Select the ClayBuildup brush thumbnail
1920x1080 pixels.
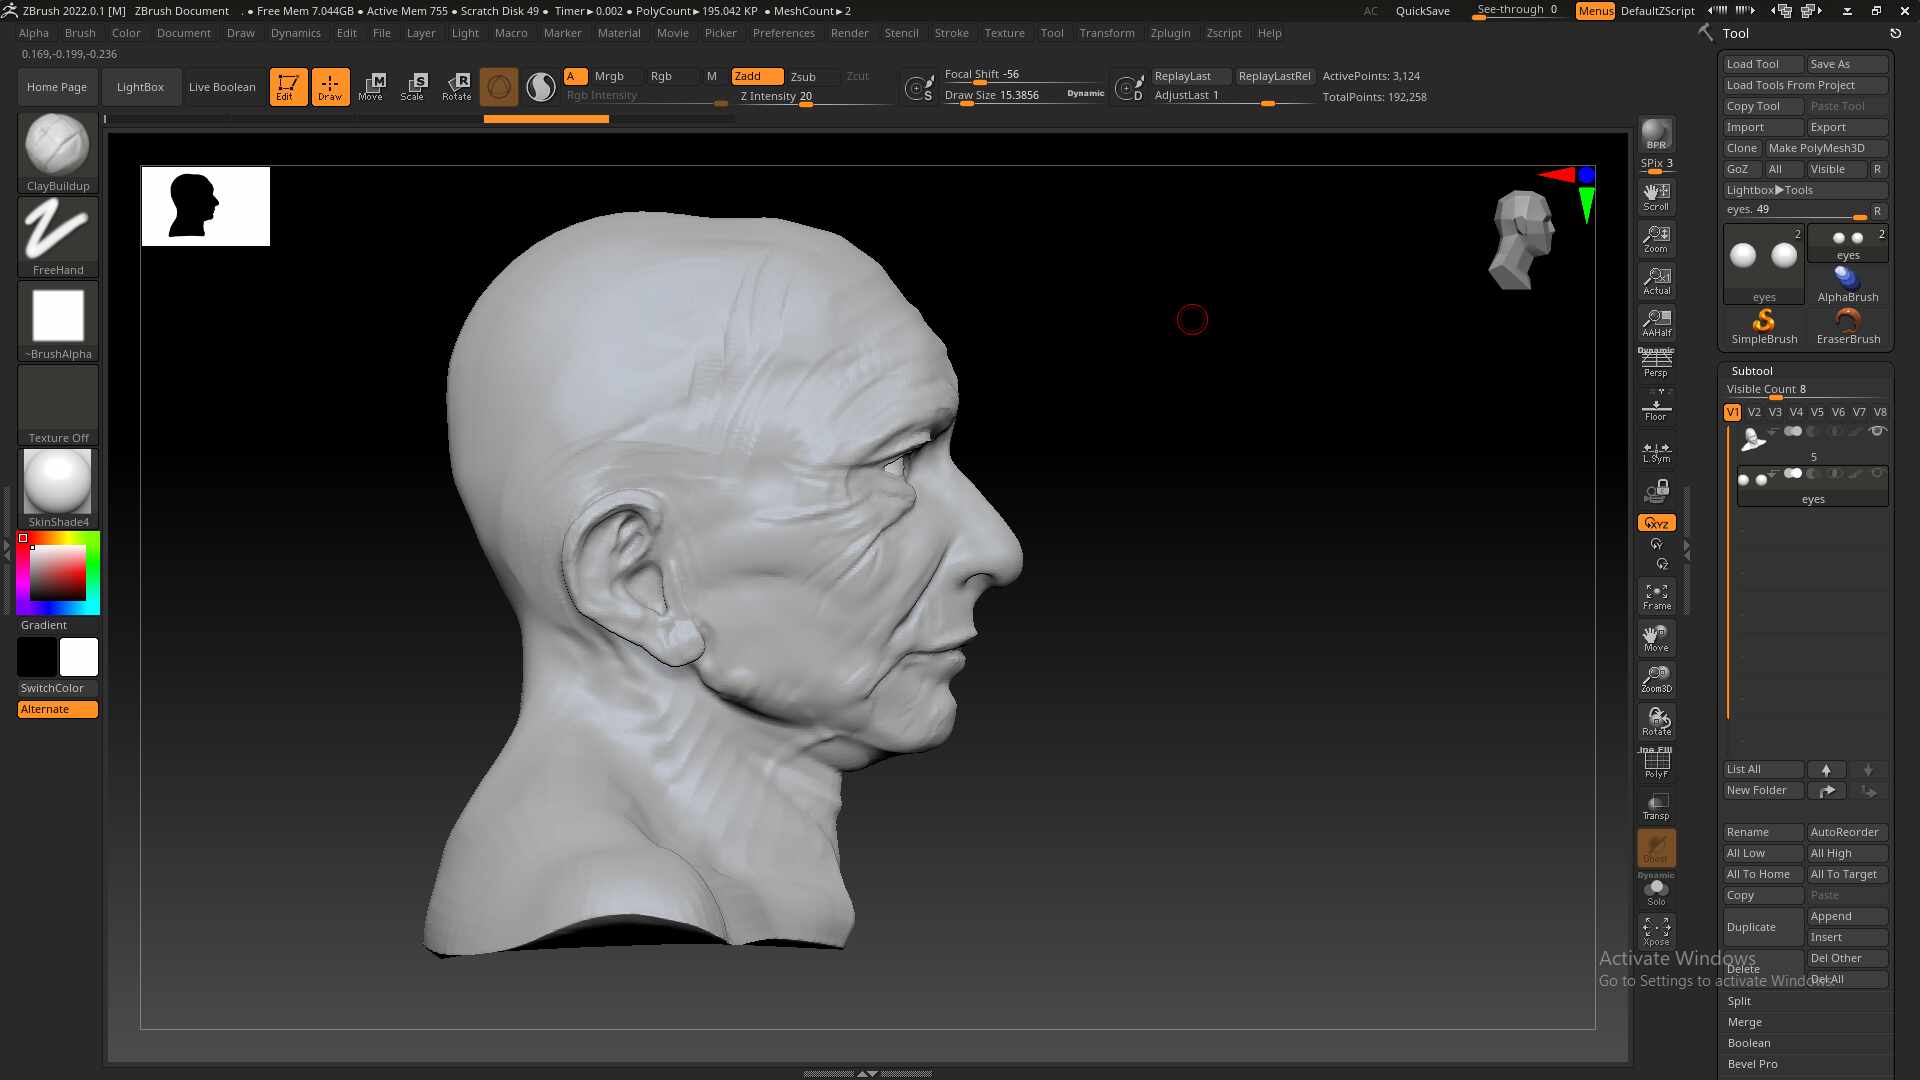[57, 144]
